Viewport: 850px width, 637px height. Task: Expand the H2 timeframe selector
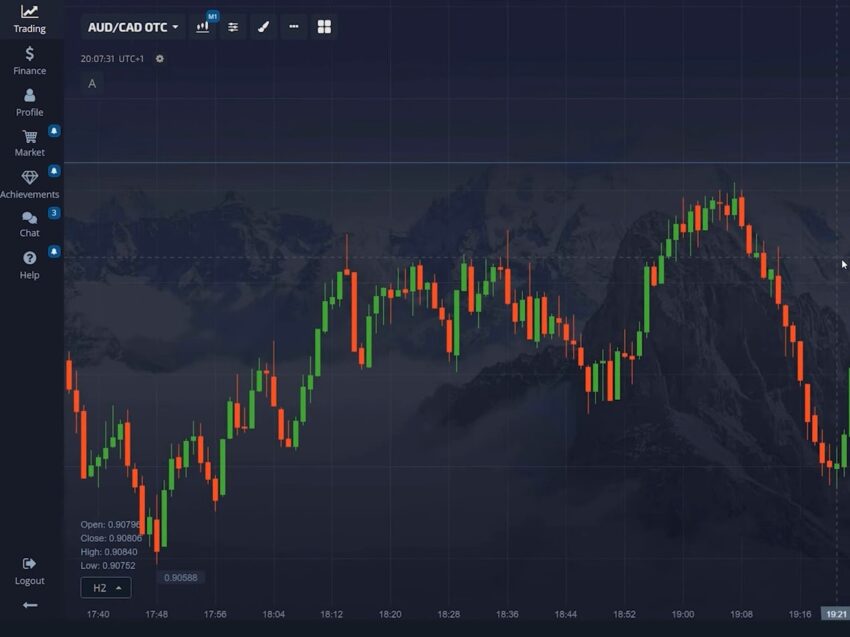[106, 588]
